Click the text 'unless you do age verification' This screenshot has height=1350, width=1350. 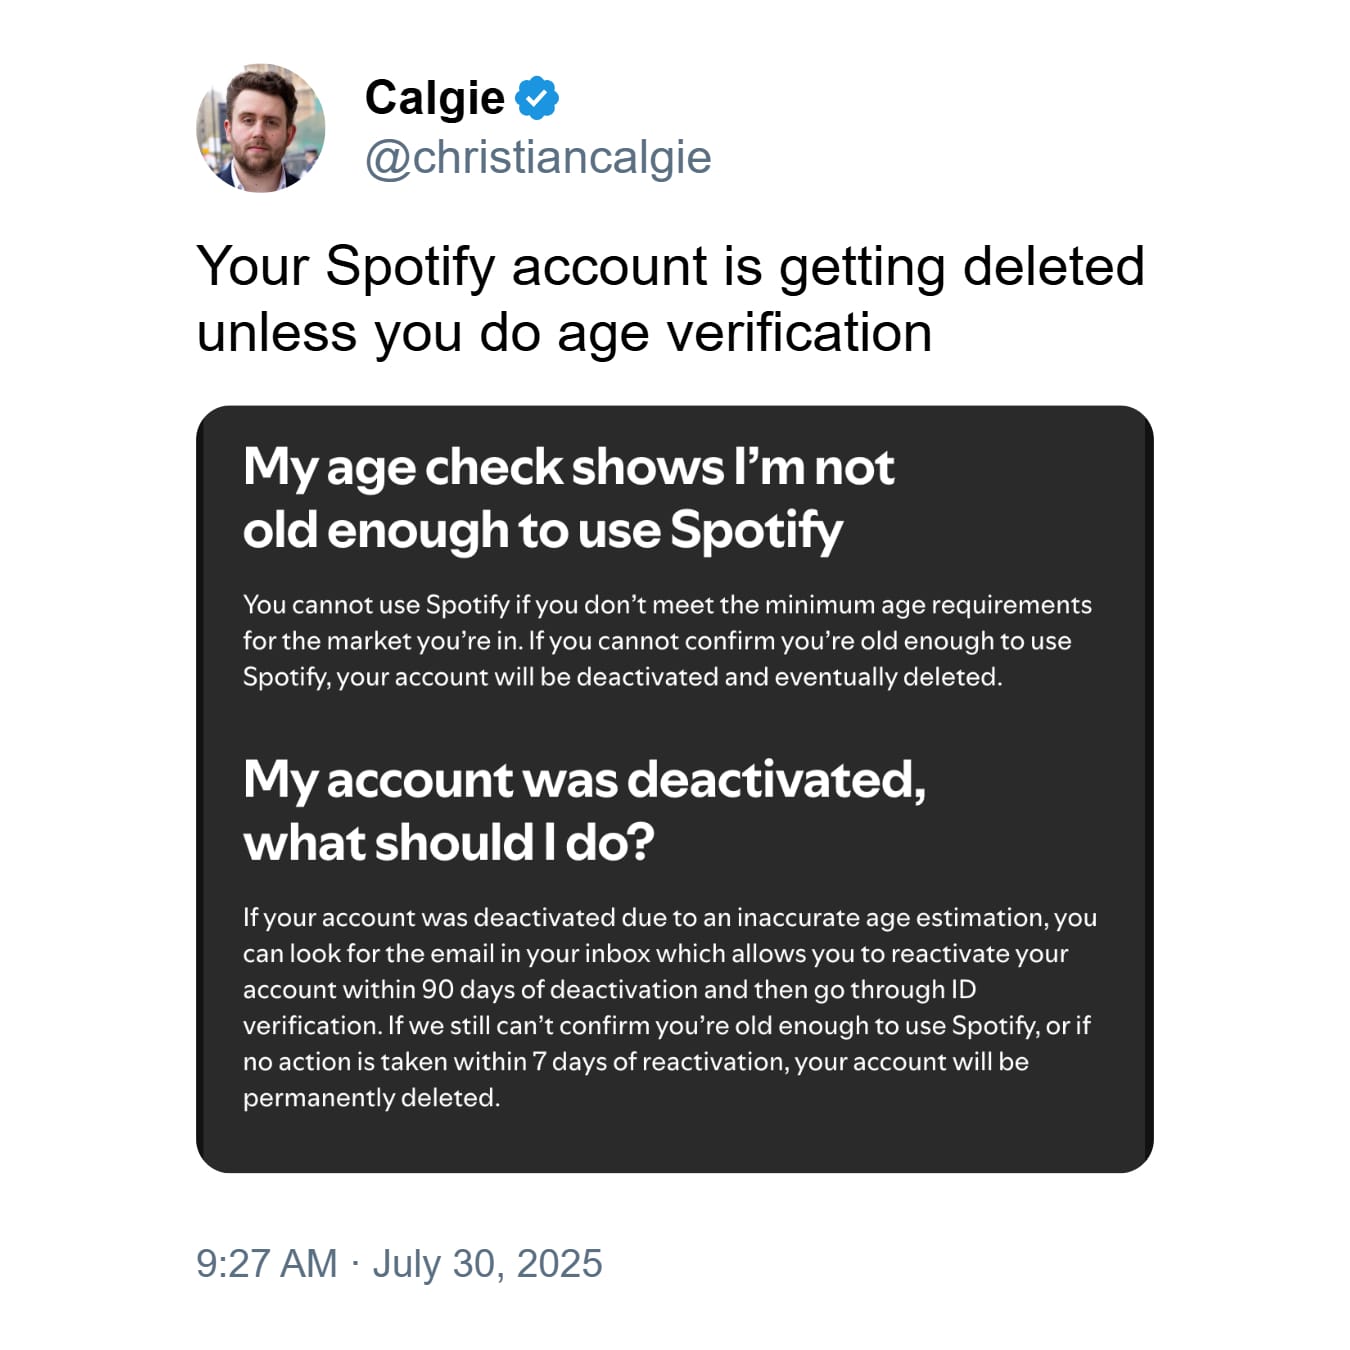tap(564, 333)
